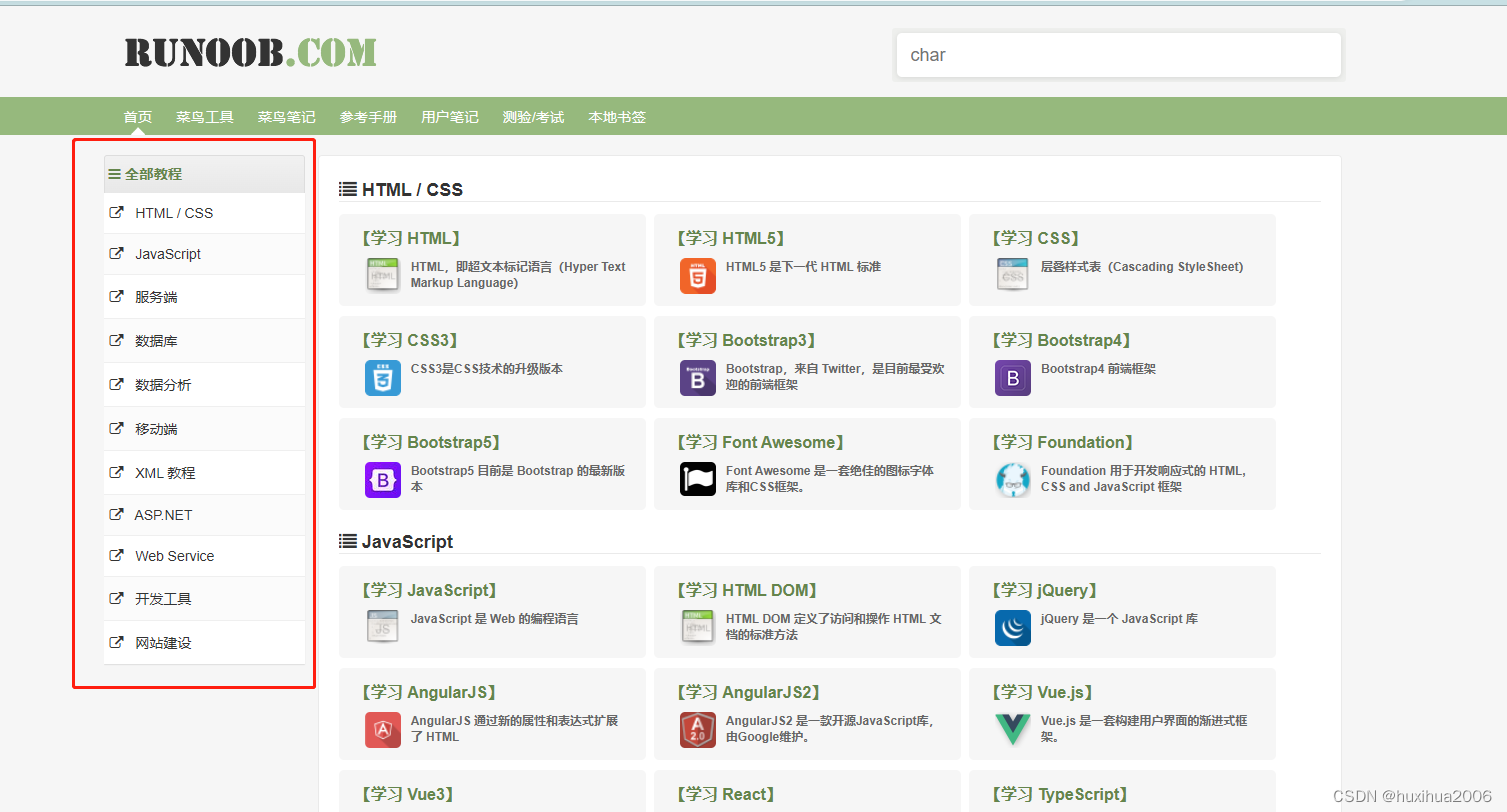Viewport: 1507px width, 812px height.
Task: Open the 参考手册 nav item
Action: (368, 117)
